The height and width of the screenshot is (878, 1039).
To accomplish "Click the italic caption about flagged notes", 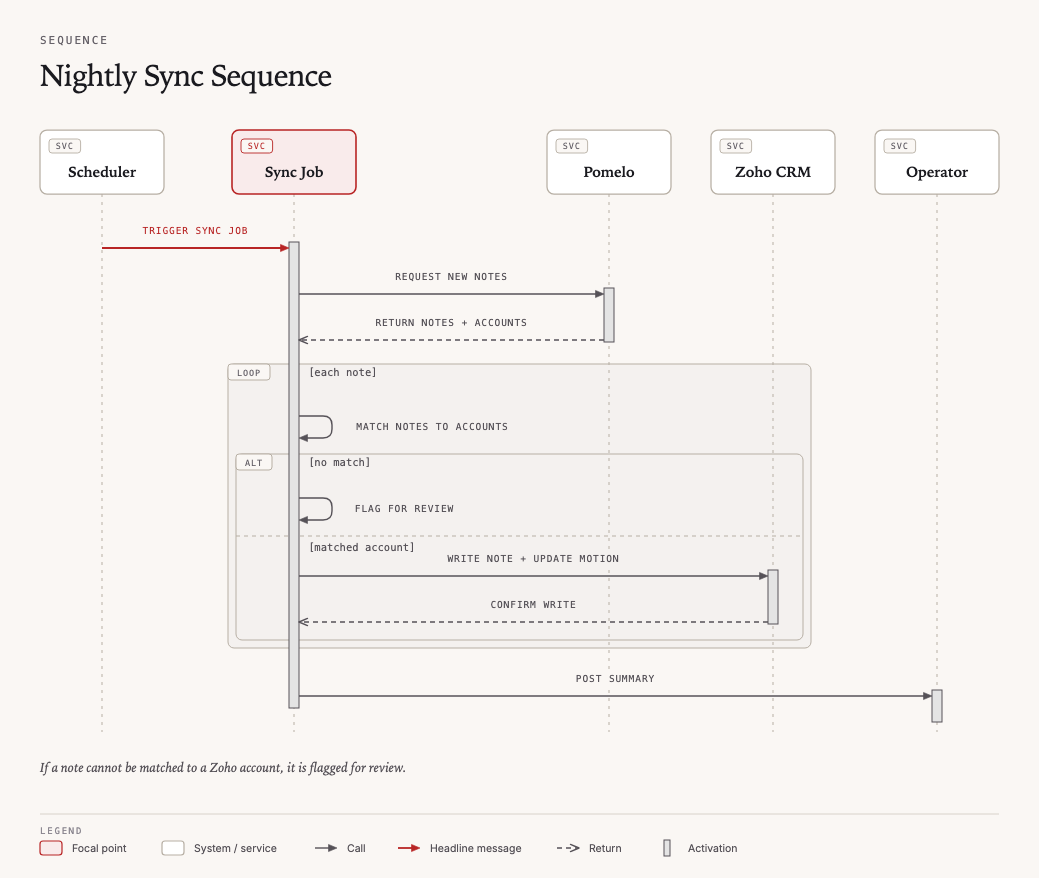I will pos(223,767).
